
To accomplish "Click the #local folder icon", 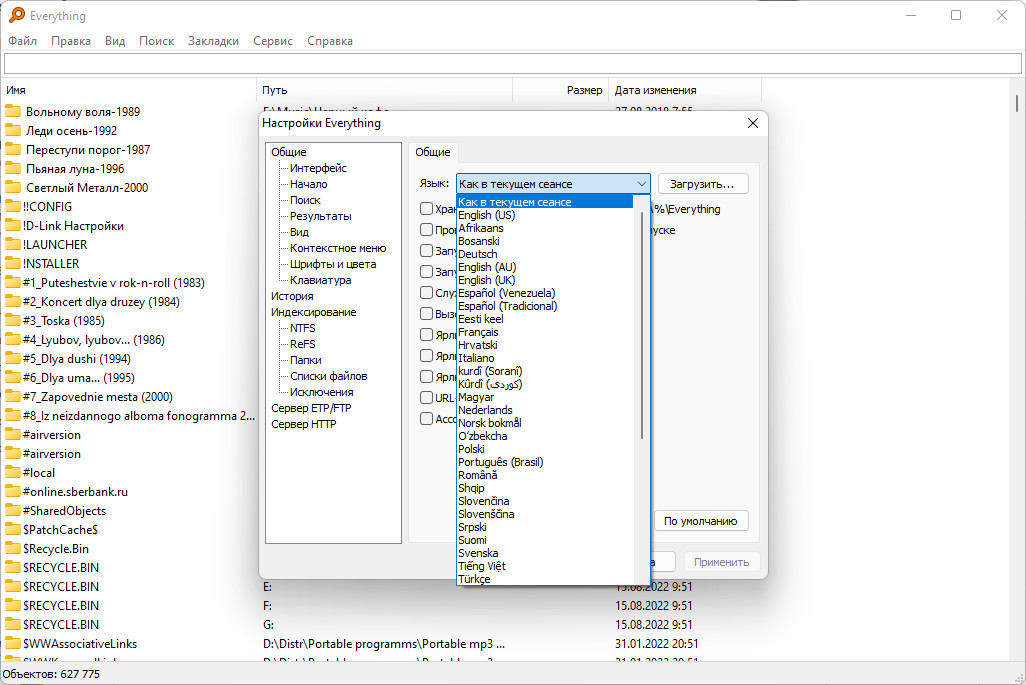I will click(13, 473).
